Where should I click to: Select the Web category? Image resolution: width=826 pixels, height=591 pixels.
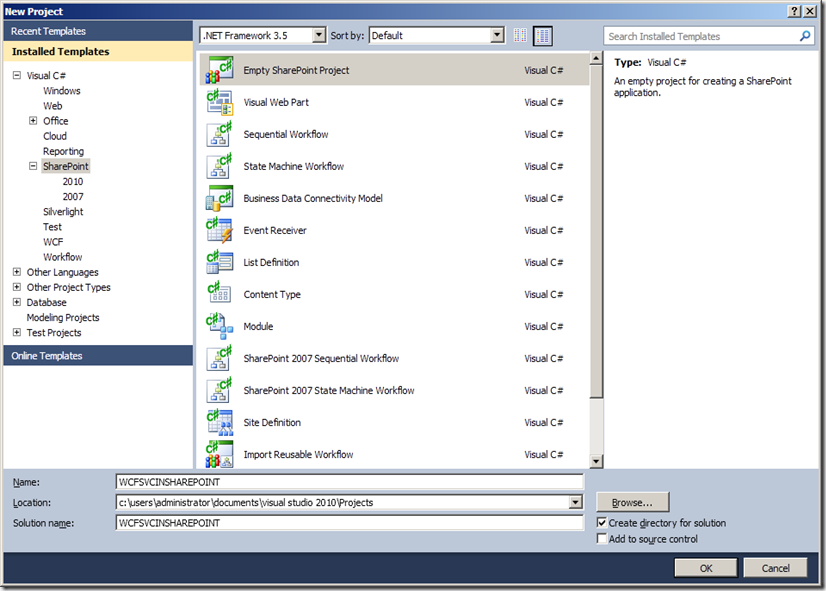[53, 106]
